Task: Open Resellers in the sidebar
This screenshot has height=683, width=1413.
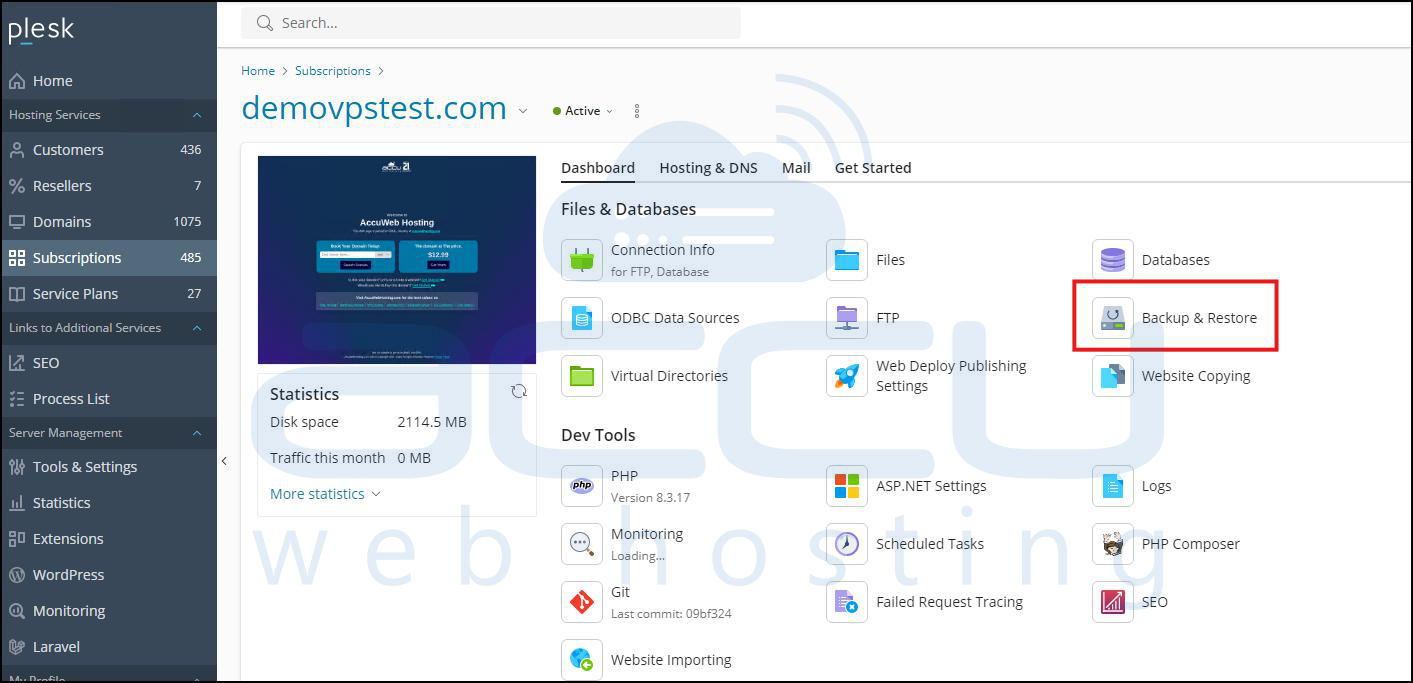Action: point(108,186)
